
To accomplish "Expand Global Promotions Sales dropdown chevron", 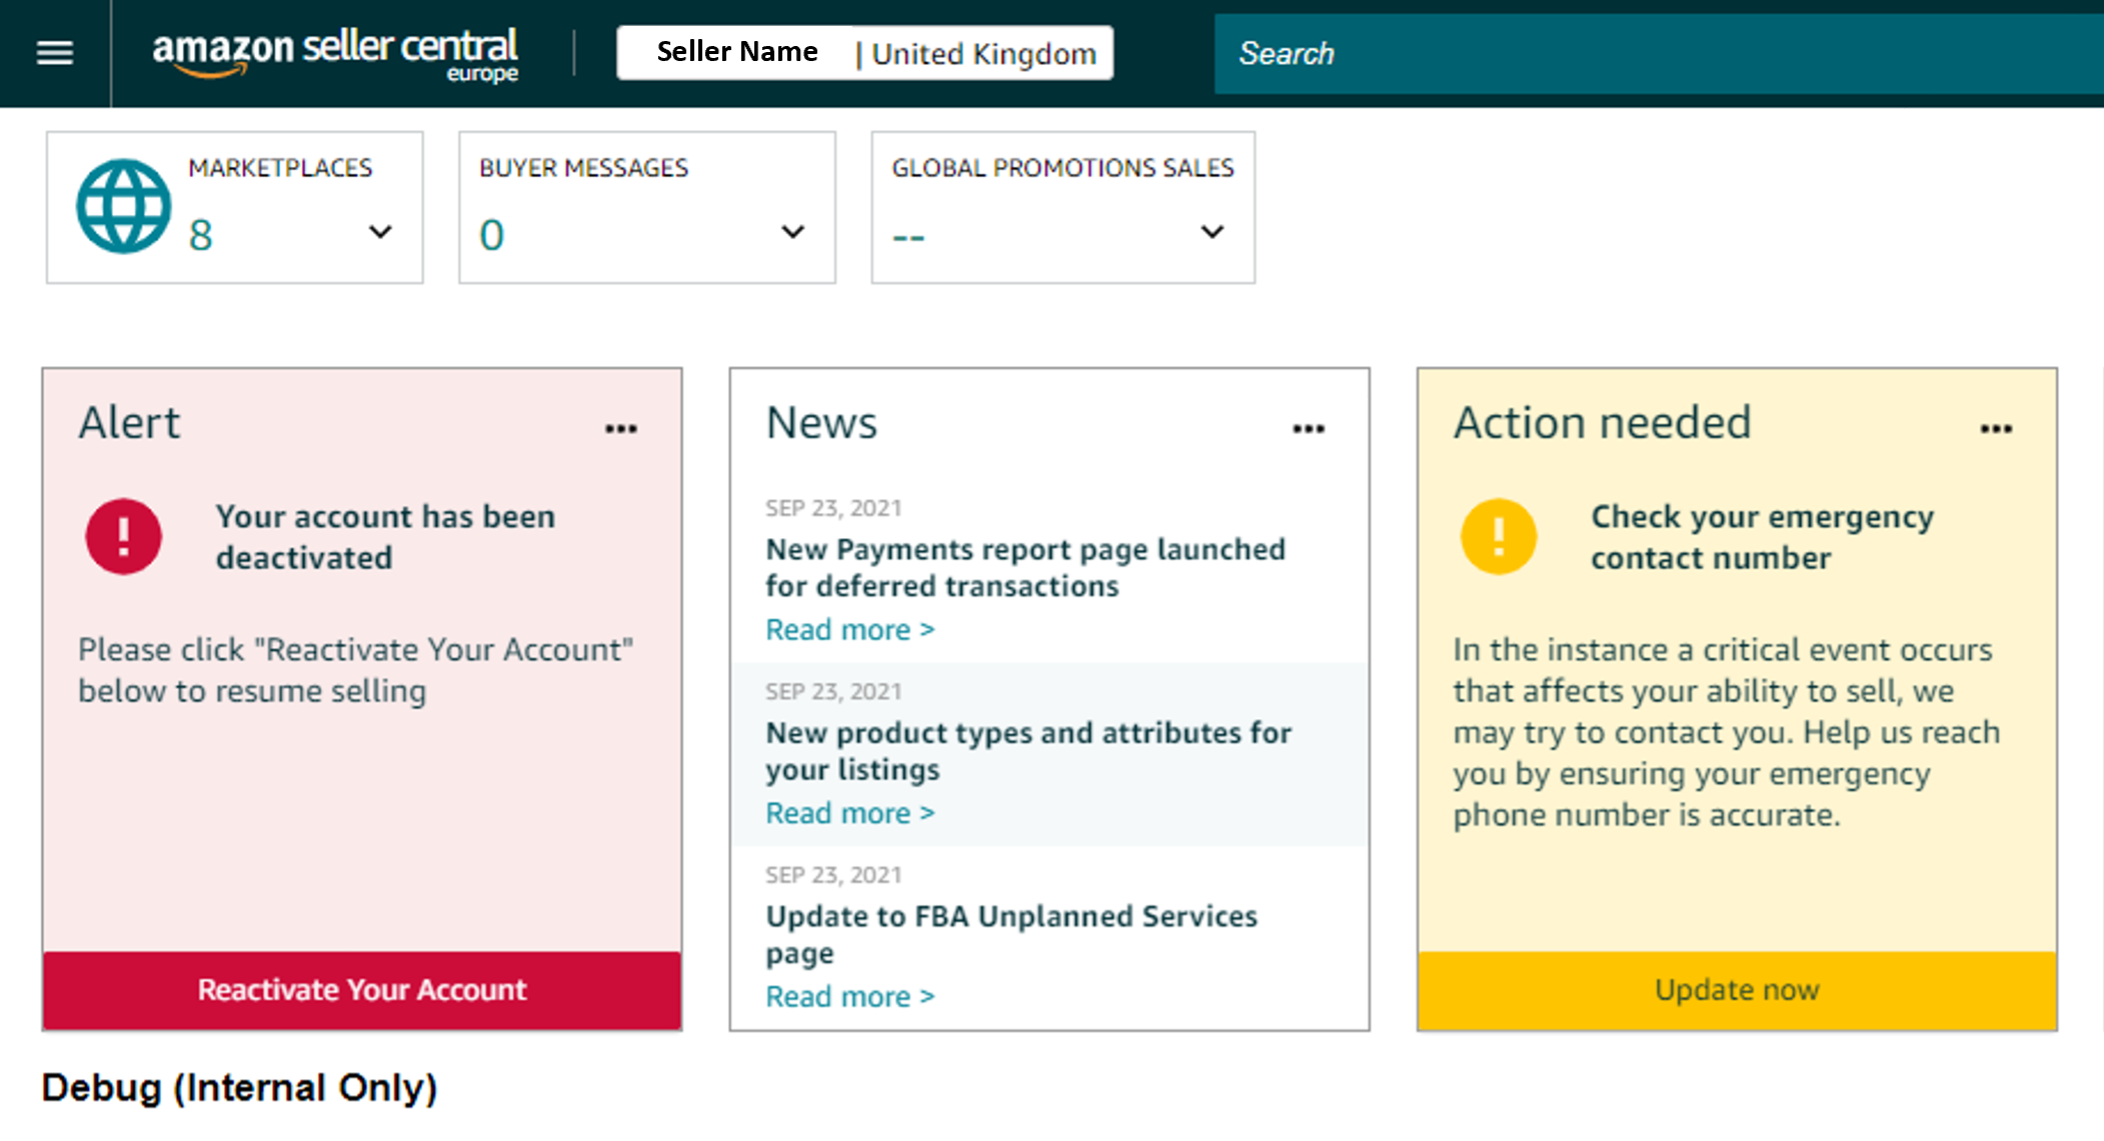I will point(1212,232).
